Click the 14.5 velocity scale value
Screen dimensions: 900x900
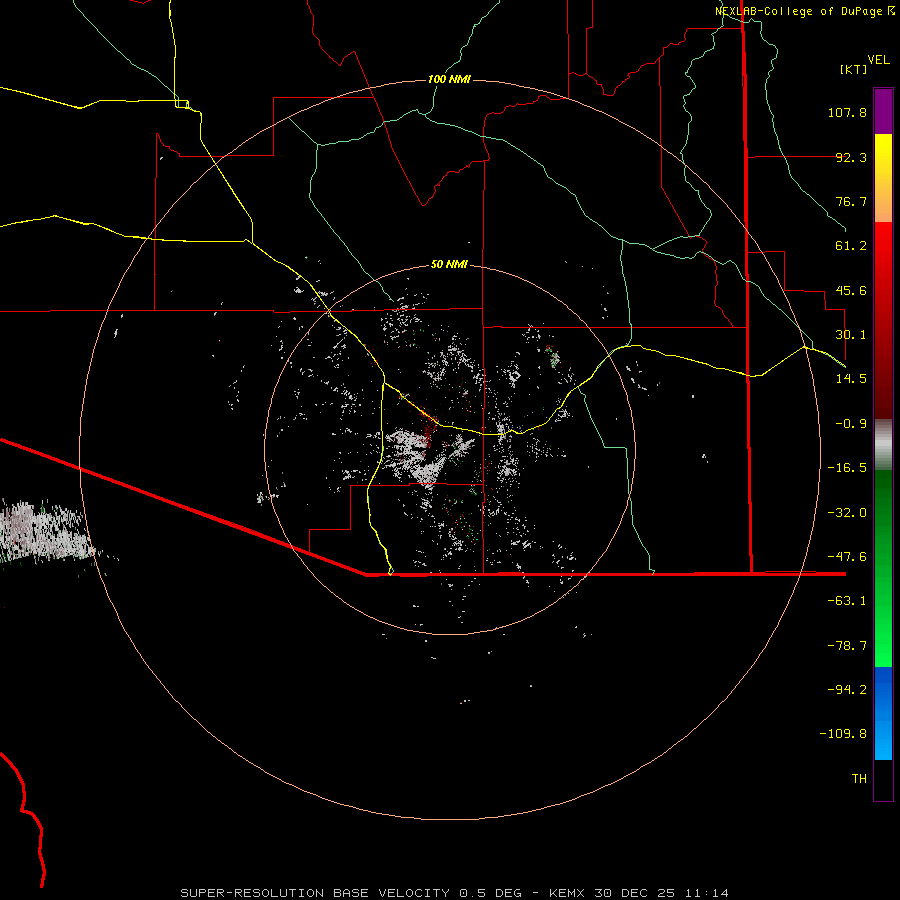tap(851, 379)
